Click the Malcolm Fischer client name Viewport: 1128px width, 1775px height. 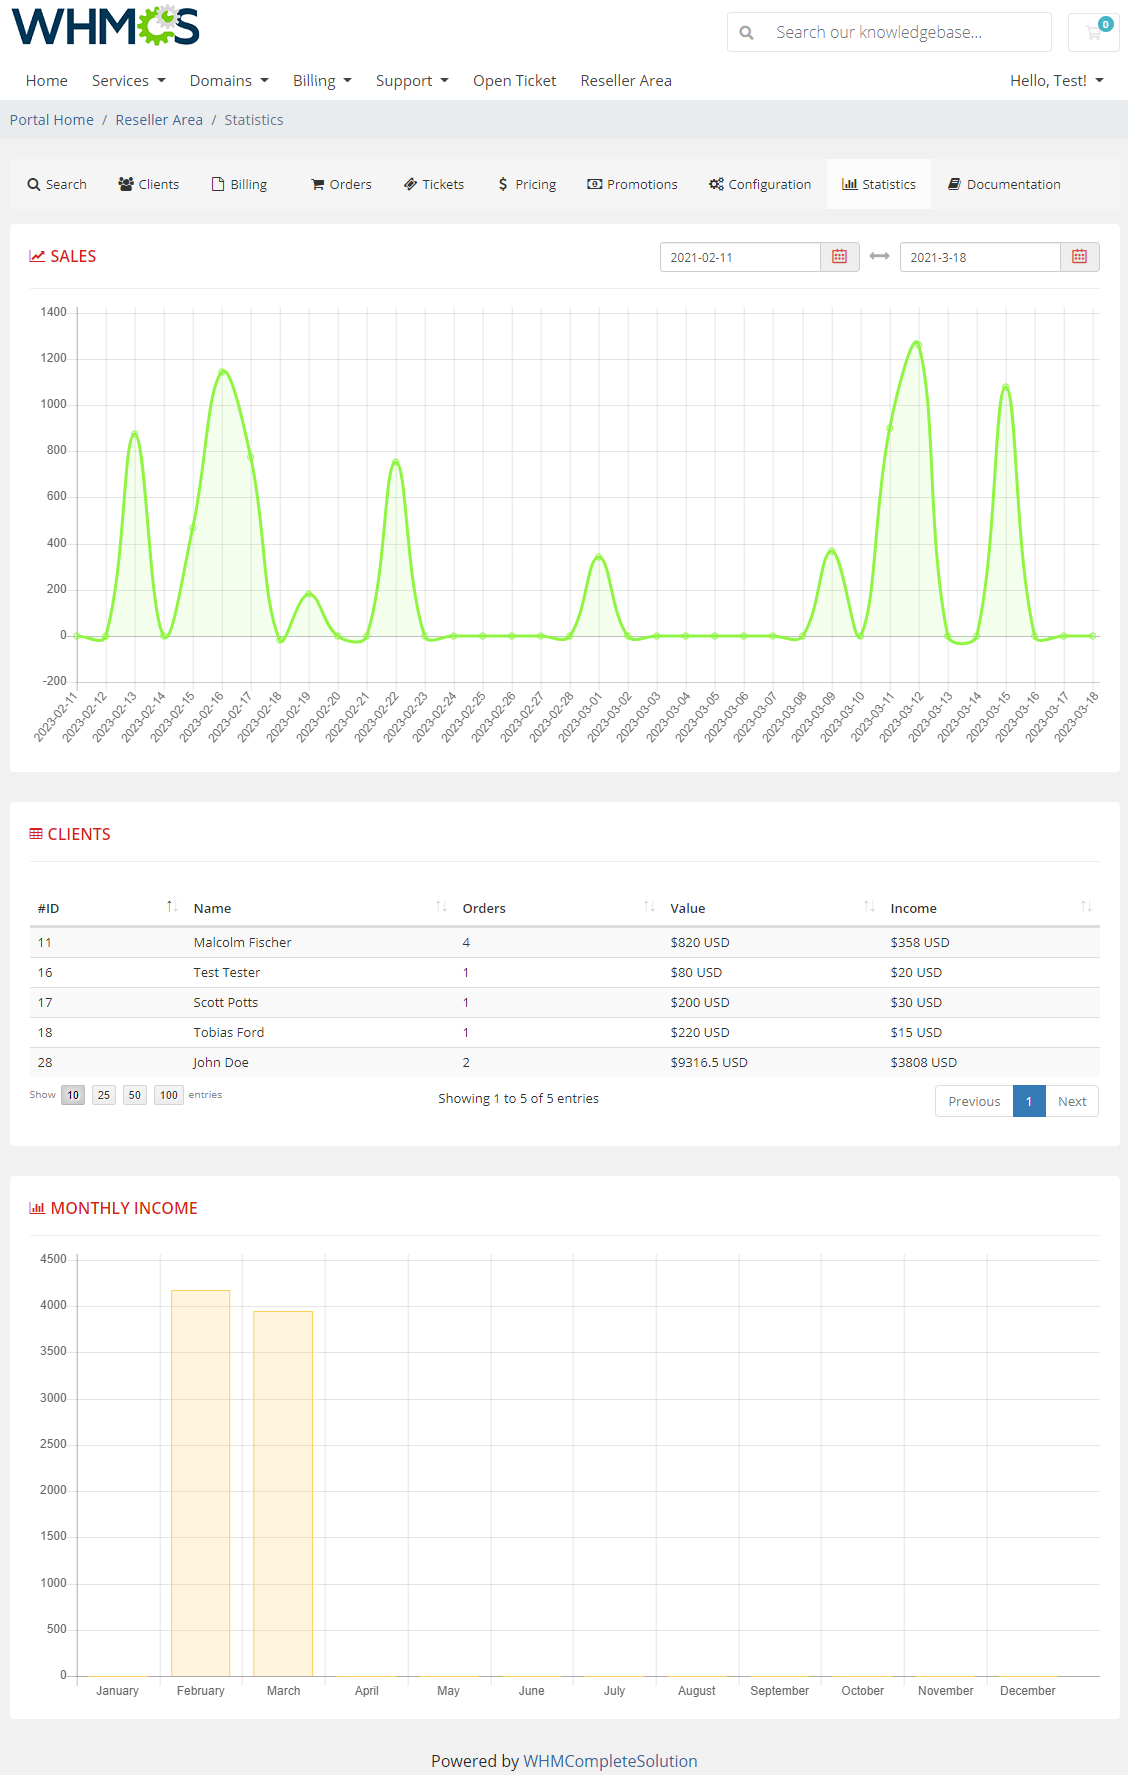point(242,942)
